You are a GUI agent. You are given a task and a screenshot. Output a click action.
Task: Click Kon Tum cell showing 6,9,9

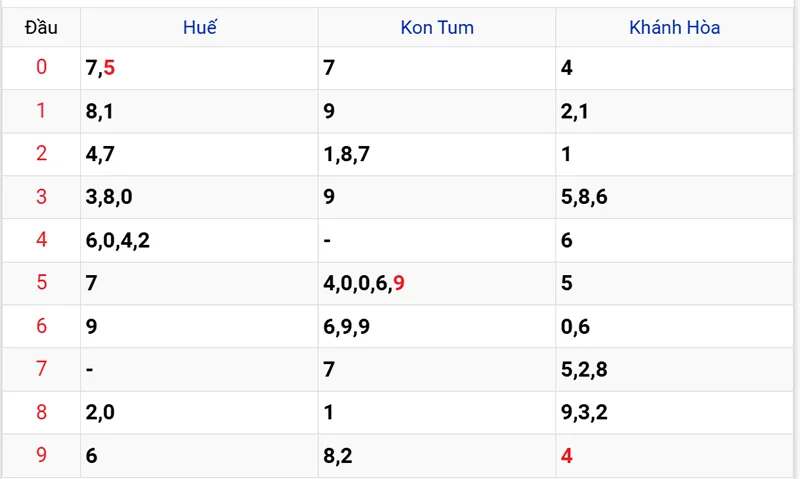(x=437, y=326)
